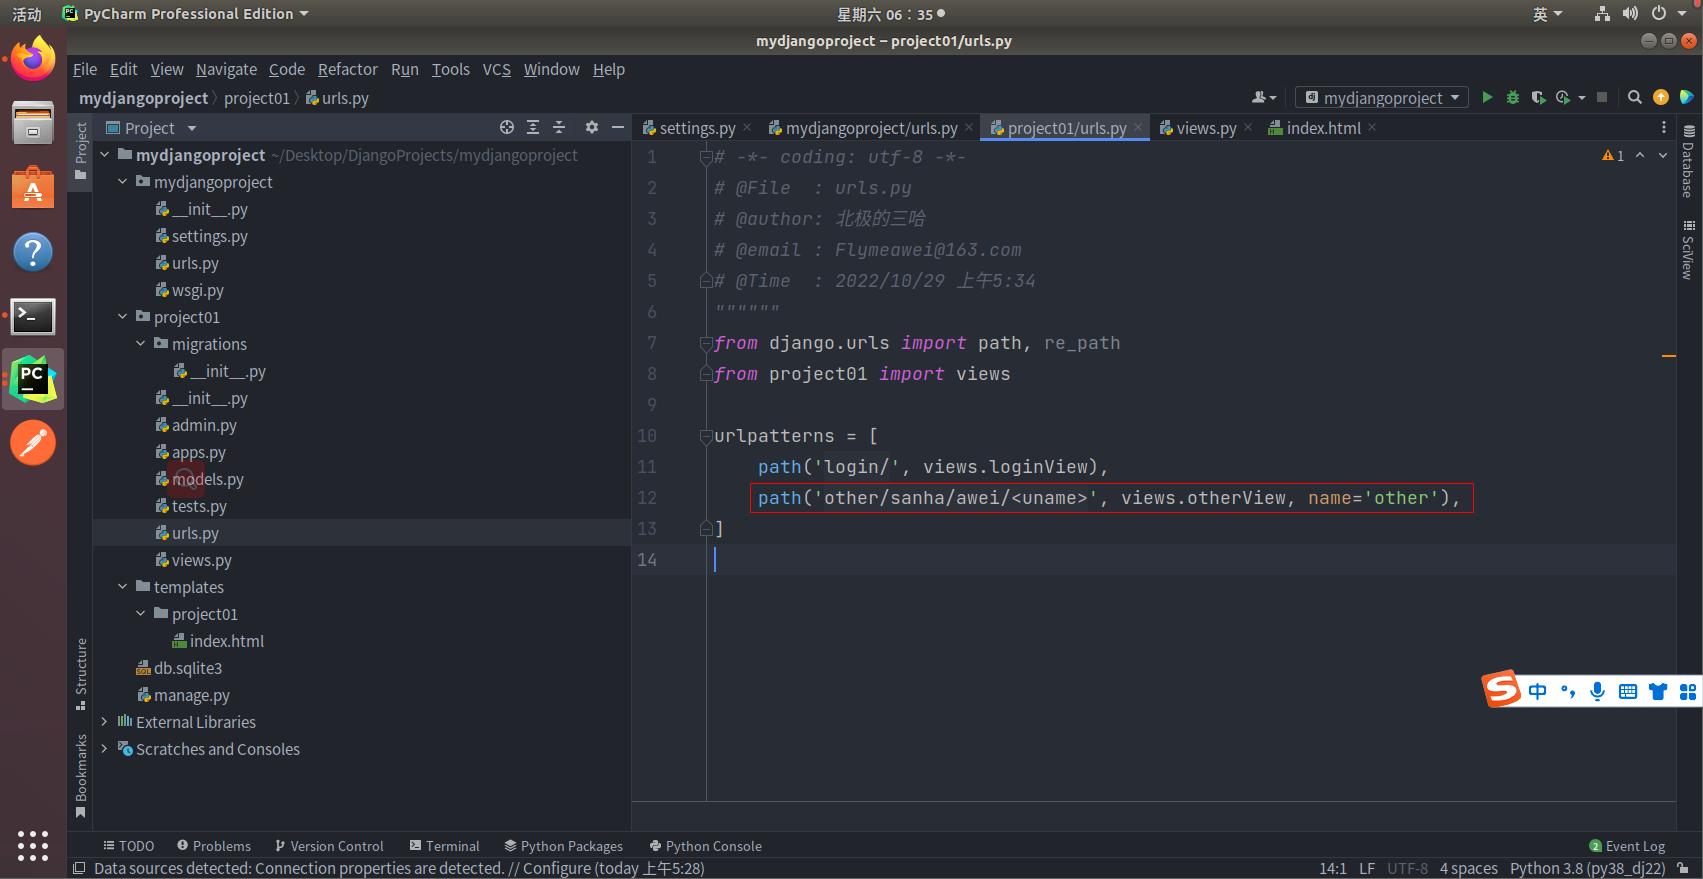This screenshot has height=879, width=1703.
Task: Collapse inner mydjangoproject package
Action: pos(122,182)
